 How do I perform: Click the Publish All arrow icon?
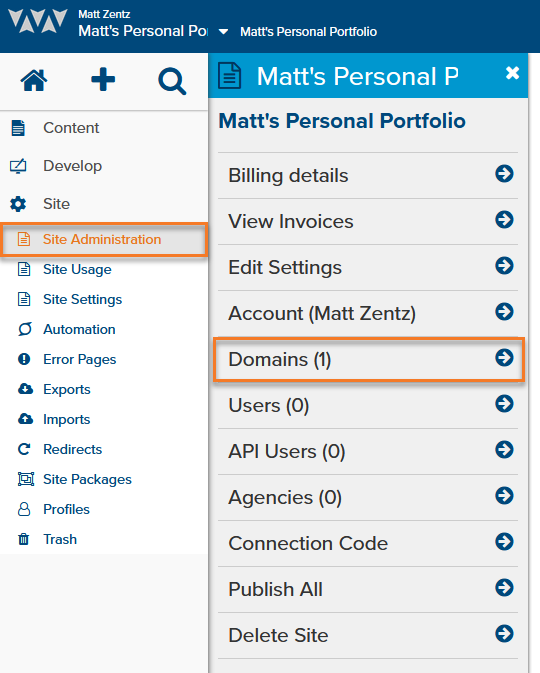click(x=504, y=588)
